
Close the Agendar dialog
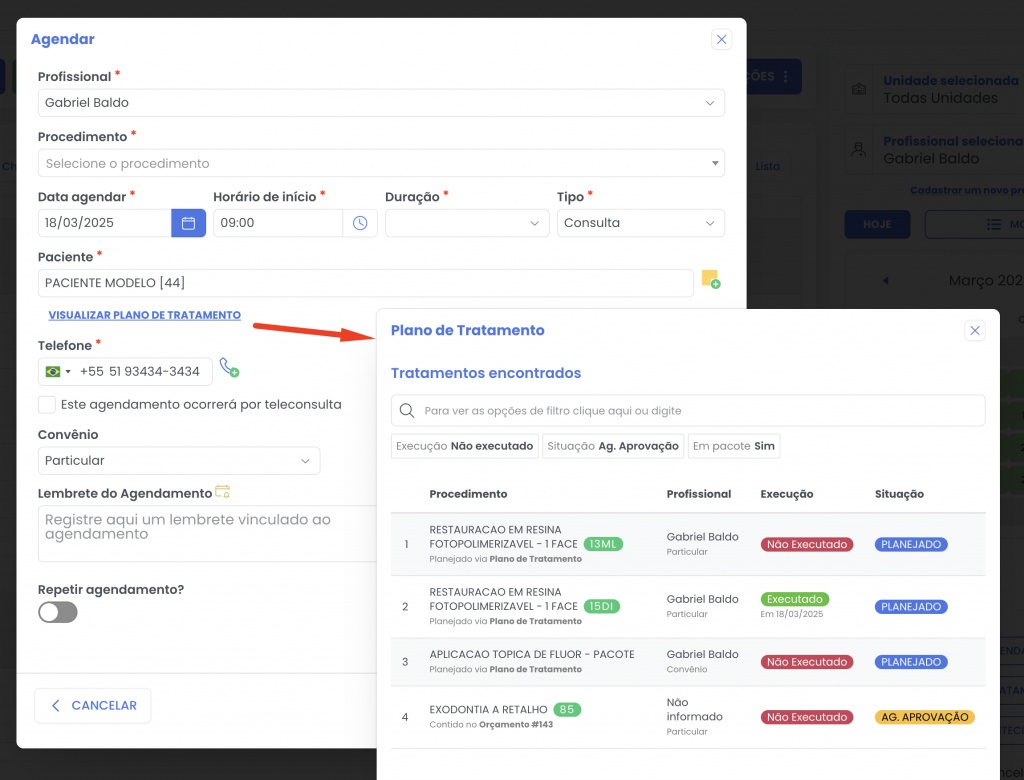tap(721, 40)
